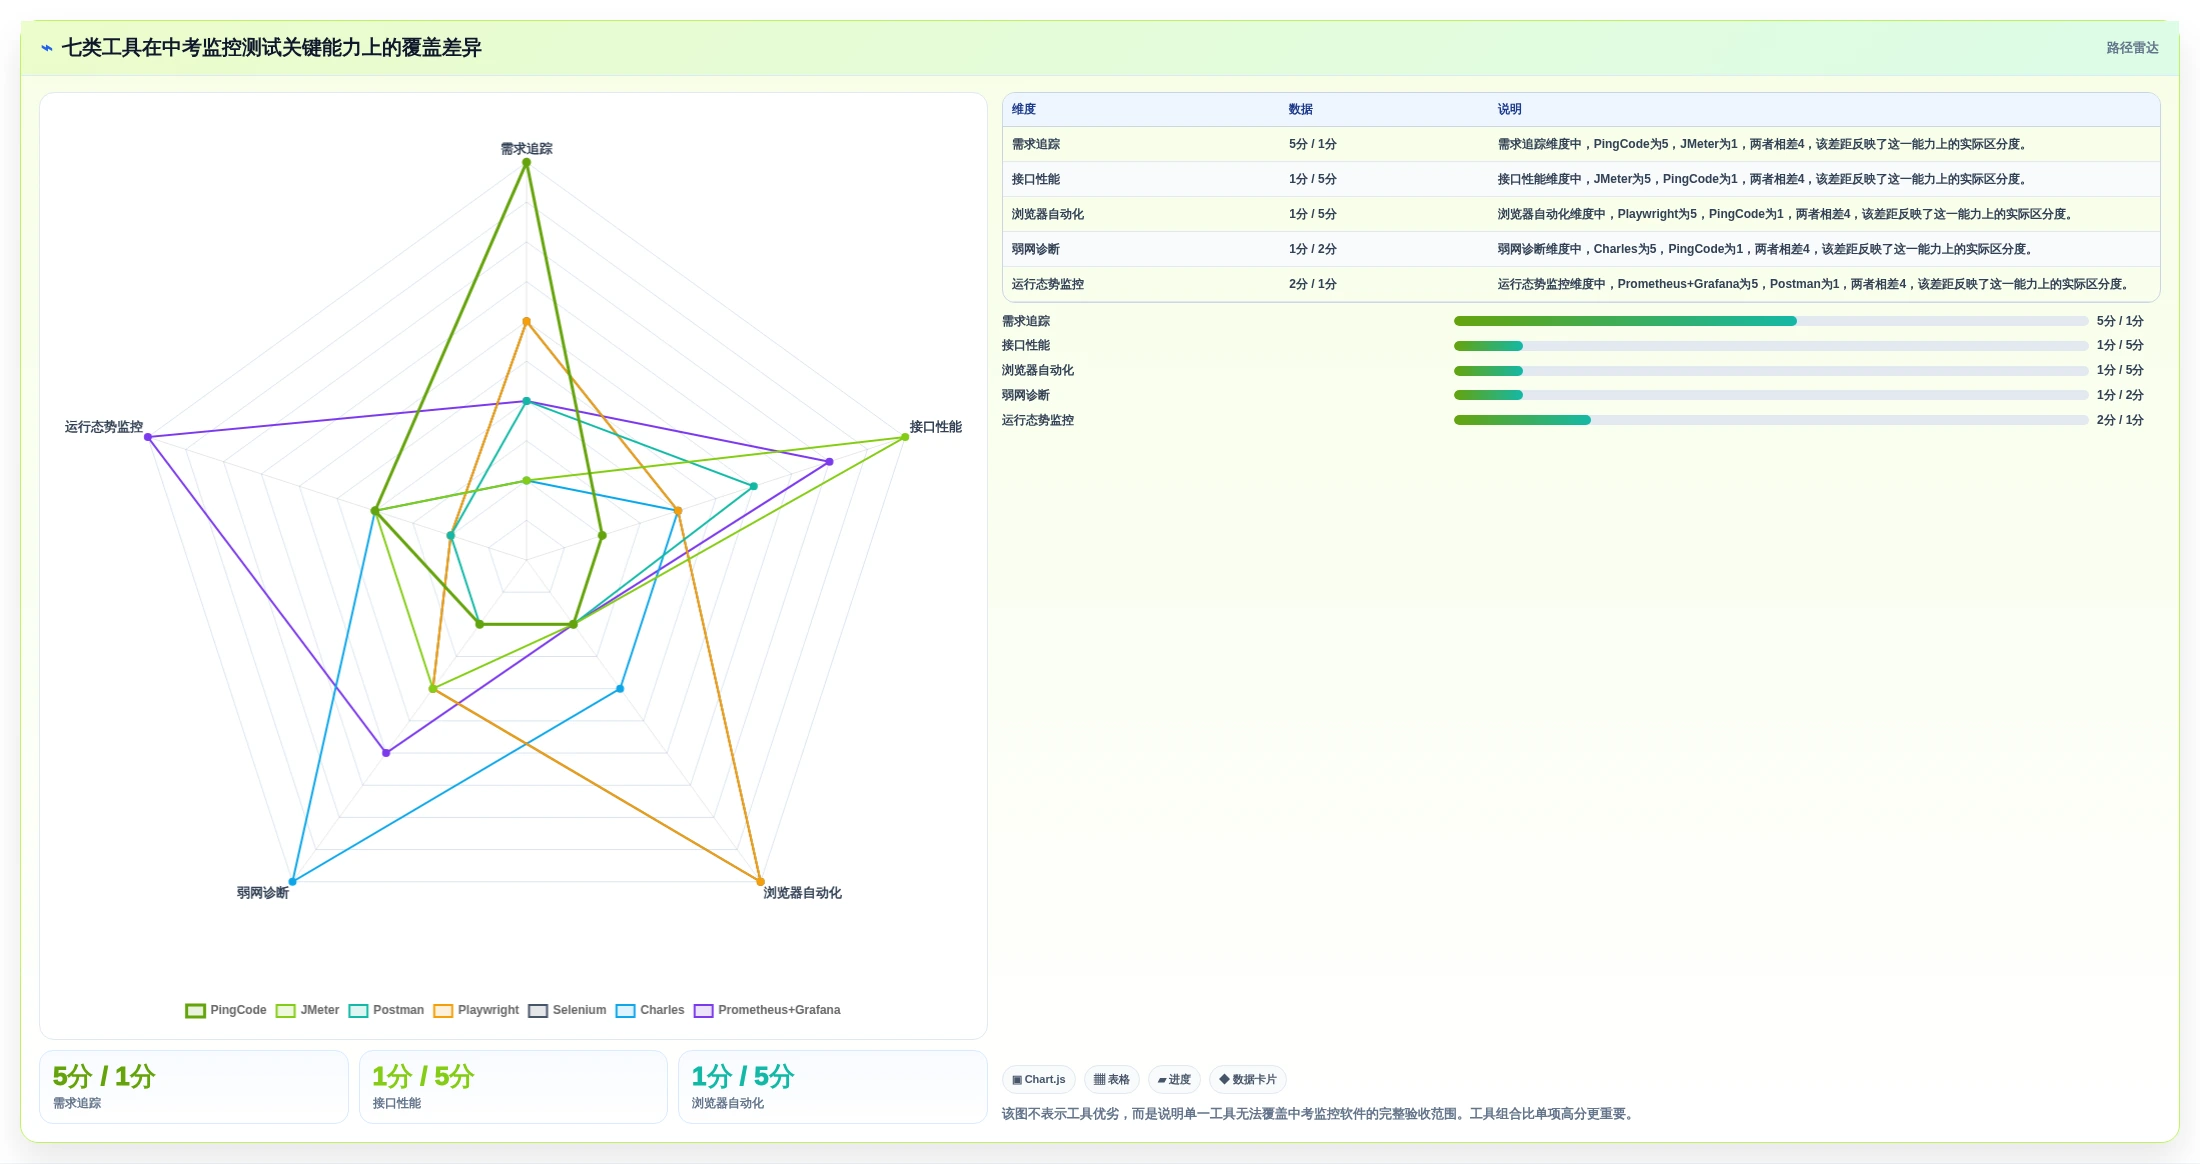The image size is (2200, 1164).
Task: Click the 进度 tag chip
Action: 1174,1080
